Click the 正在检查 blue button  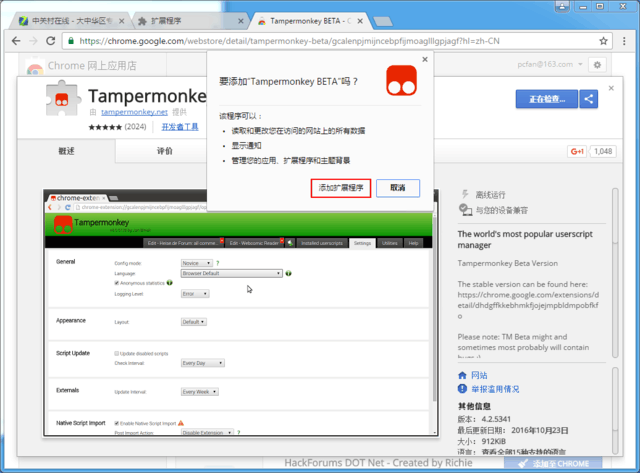tap(547, 99)
